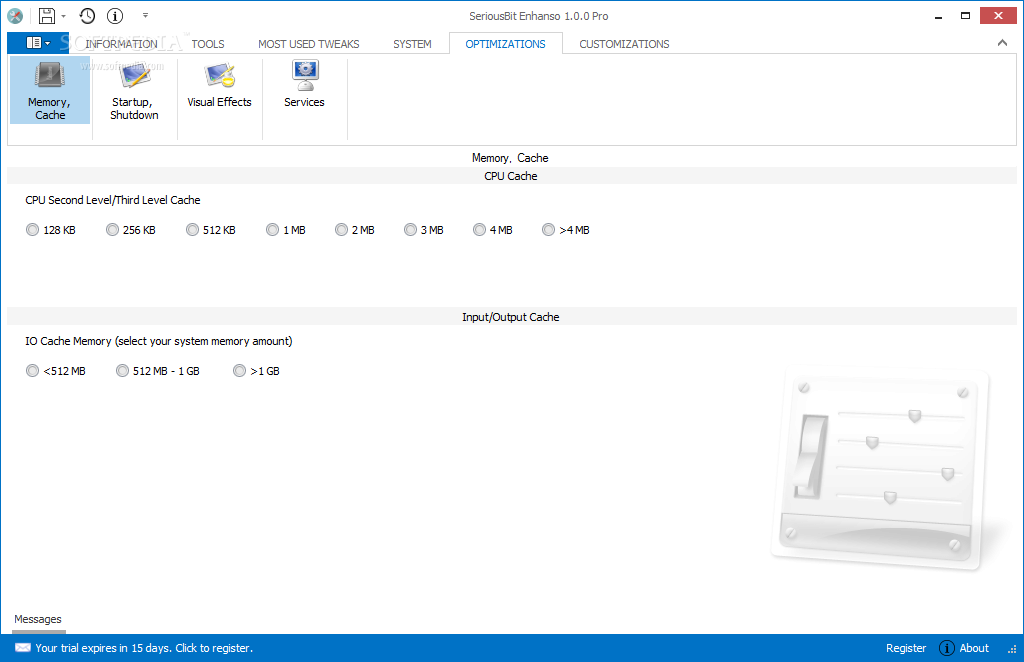1024x662 pixels.
Task: Click the envelope icon in status bar
Action: [23, 648]
